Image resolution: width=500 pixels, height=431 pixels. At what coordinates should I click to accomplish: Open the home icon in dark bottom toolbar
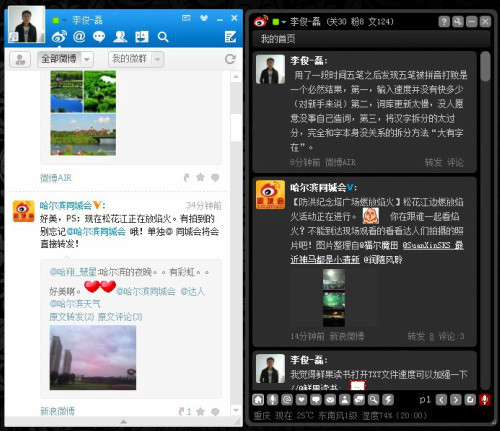[x=258, y=399]
